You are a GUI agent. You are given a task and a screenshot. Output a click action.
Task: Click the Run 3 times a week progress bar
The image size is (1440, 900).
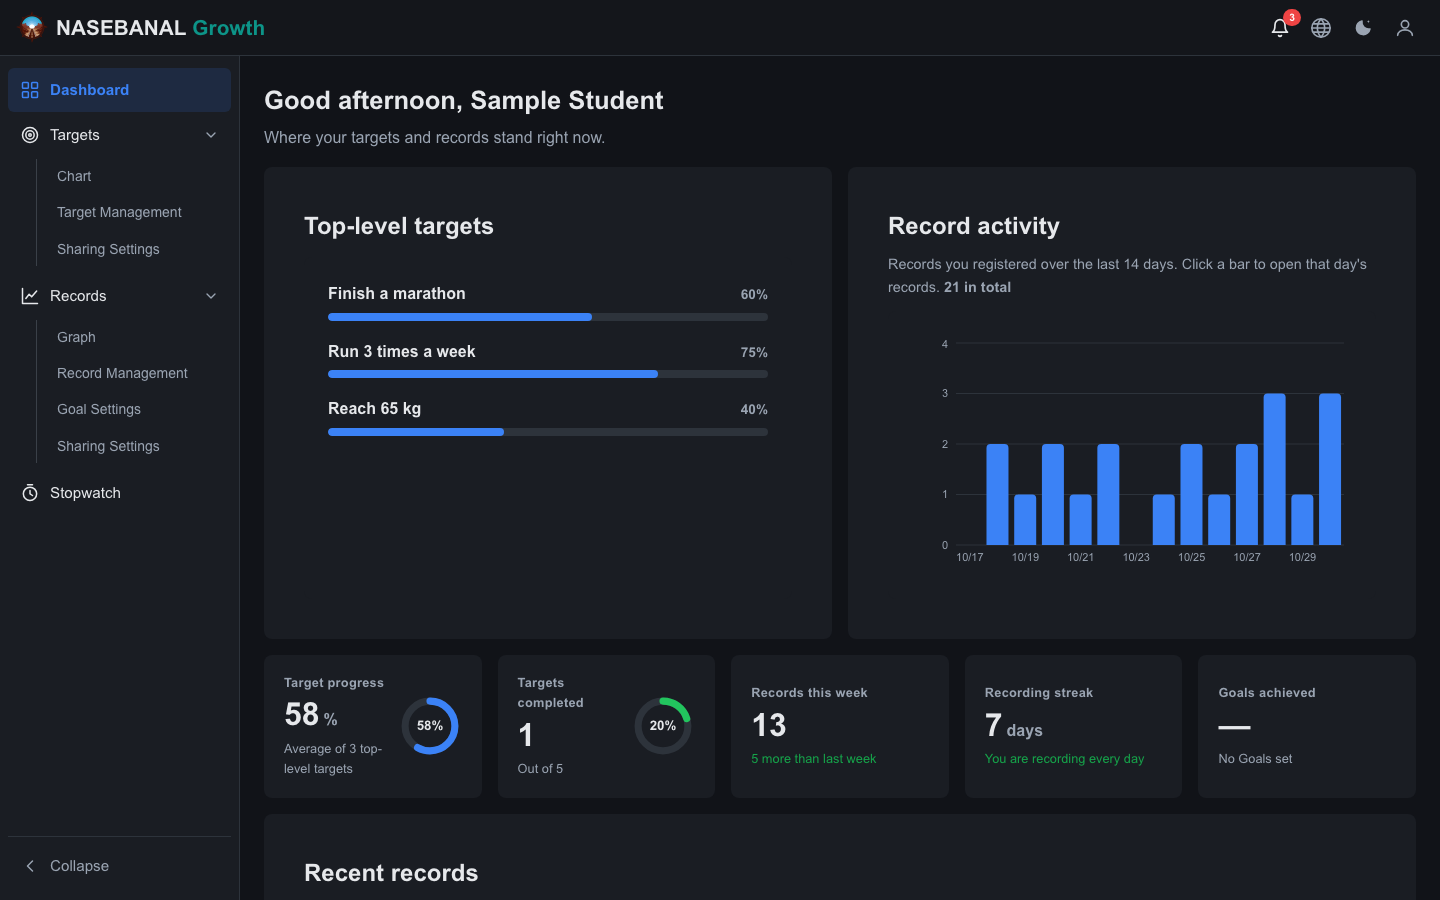point(548,374)
